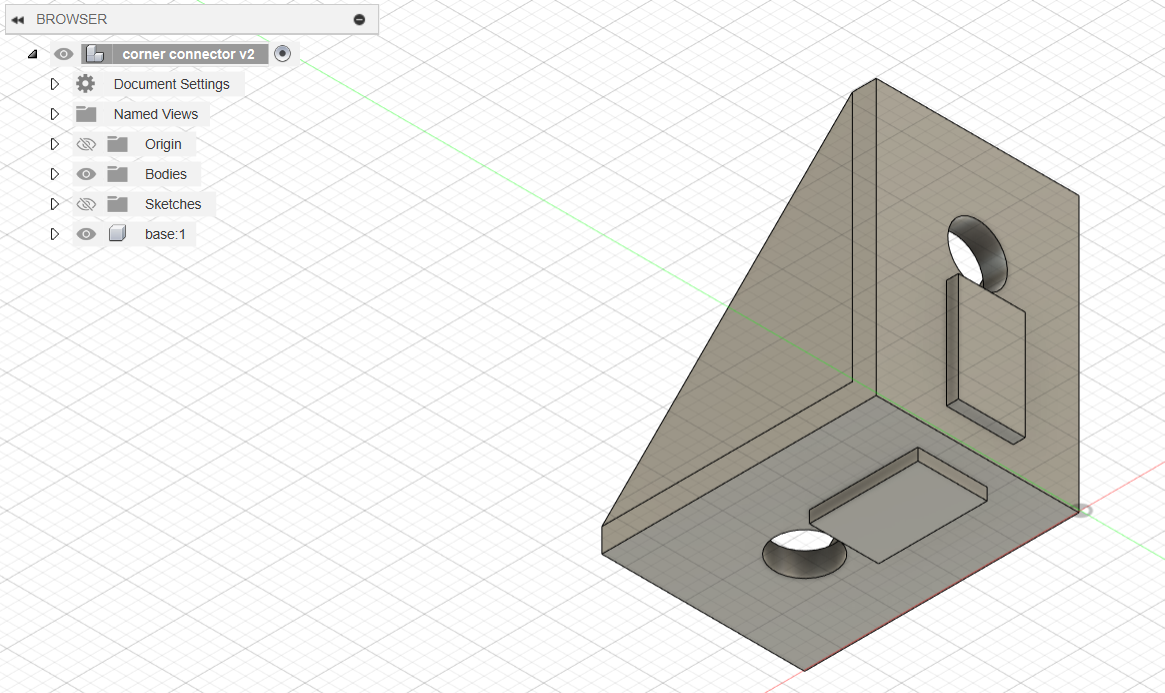Activate corner connector v2 radio button

tap(282, 53)
